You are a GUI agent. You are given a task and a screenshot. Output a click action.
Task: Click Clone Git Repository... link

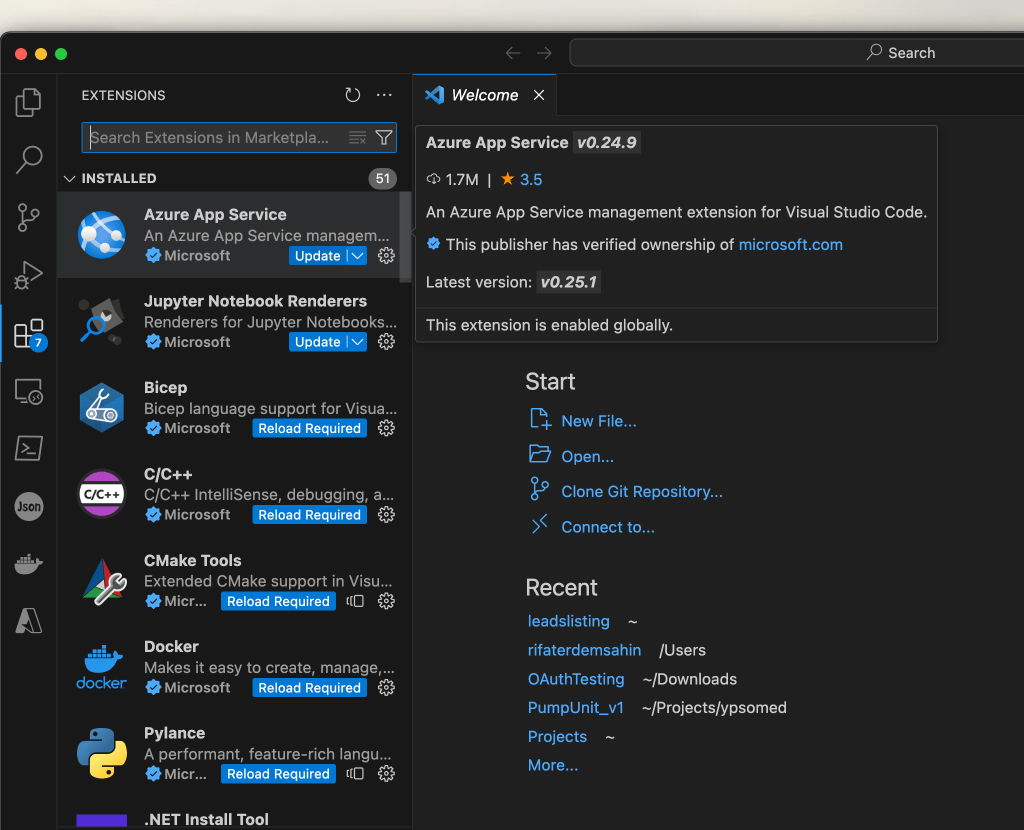point(642,492)
